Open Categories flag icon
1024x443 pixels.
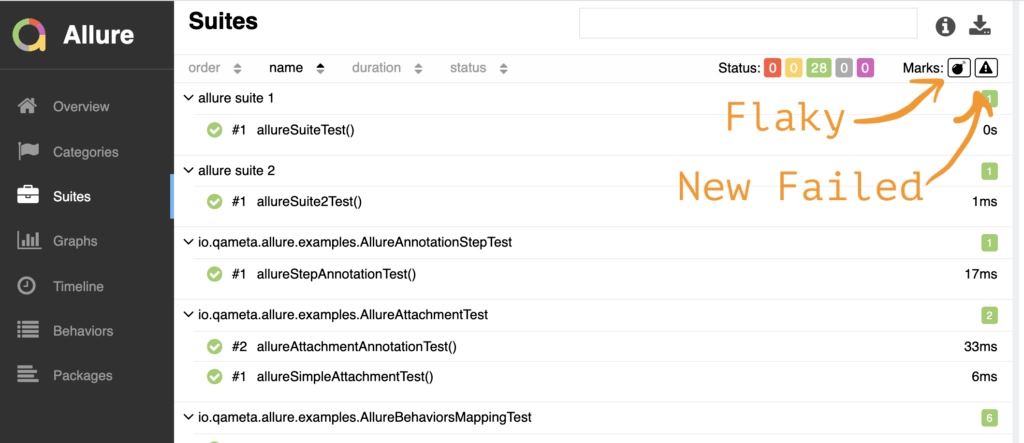pos(28,152)
